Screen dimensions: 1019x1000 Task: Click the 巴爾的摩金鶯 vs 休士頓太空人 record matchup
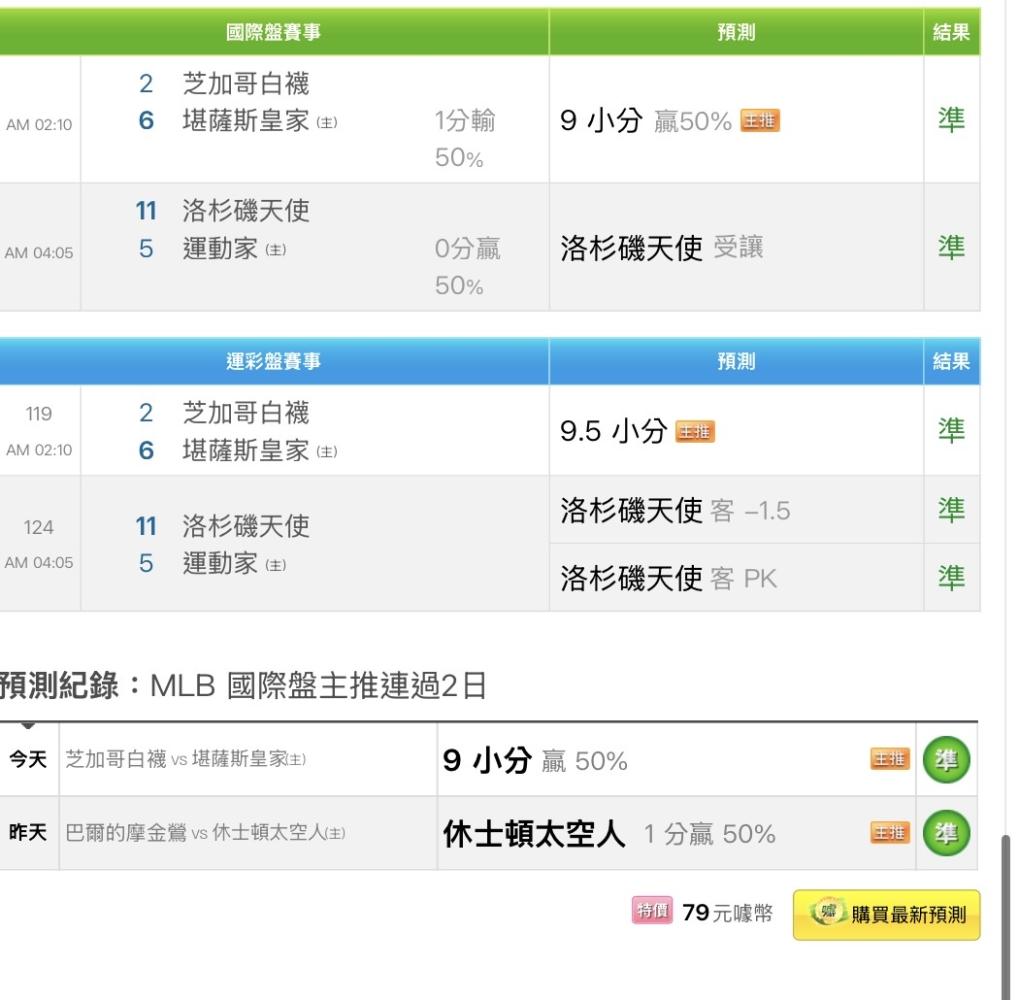(205, 832)
